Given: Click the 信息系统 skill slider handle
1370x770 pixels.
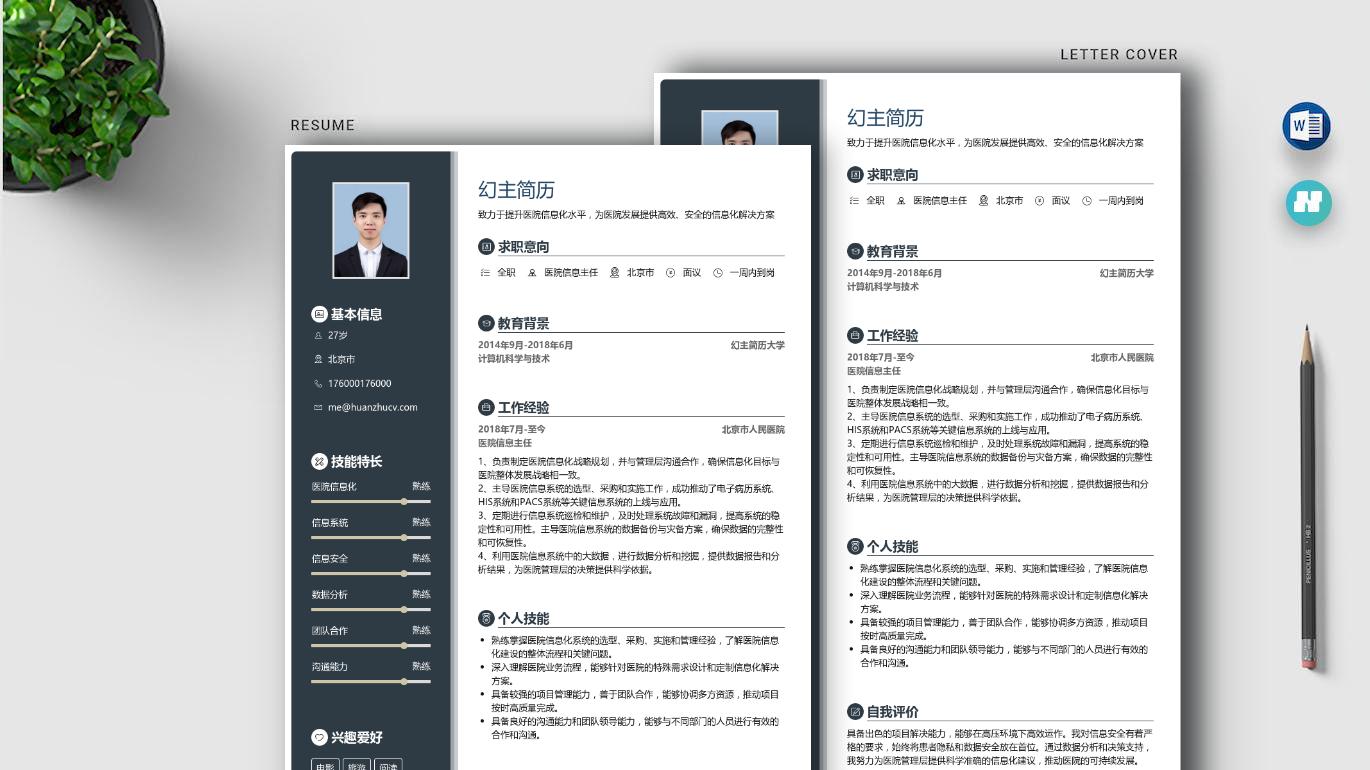Looking at the screenshot, I should pyautogui.click(x=404, y=537).
